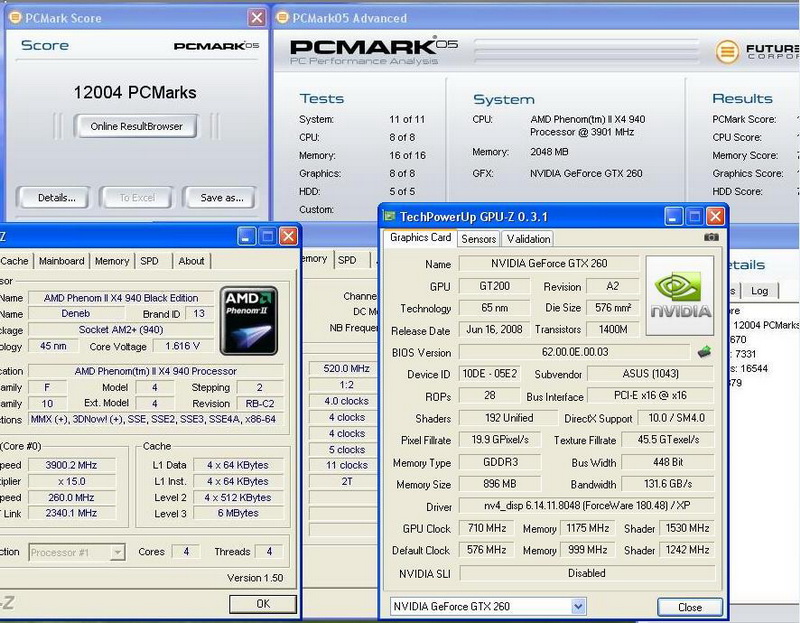Minimize the GPU-Z window
Image resolution: width=800 pixels, height=623 pixels.
tap(673, 217)
